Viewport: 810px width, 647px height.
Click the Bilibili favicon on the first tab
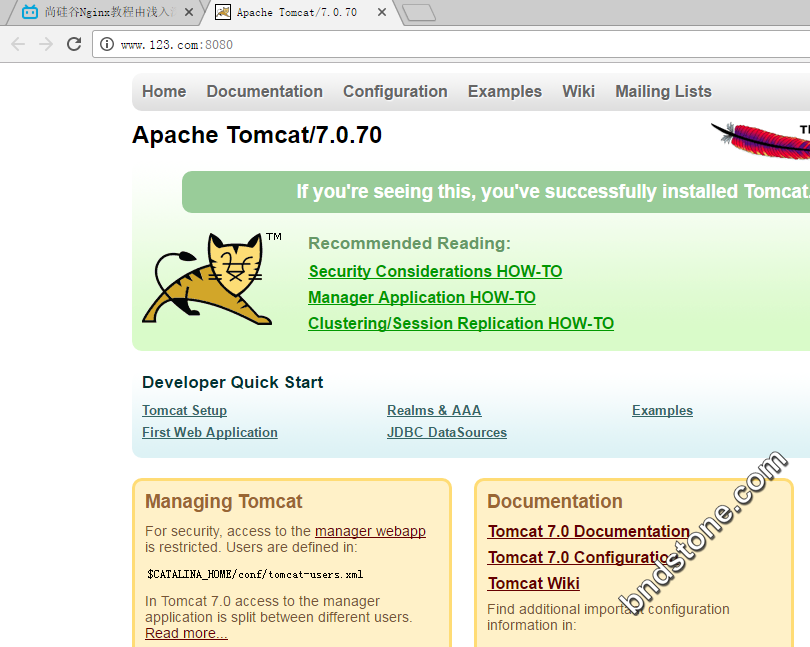pyautogui.click(x=30, y=12)
